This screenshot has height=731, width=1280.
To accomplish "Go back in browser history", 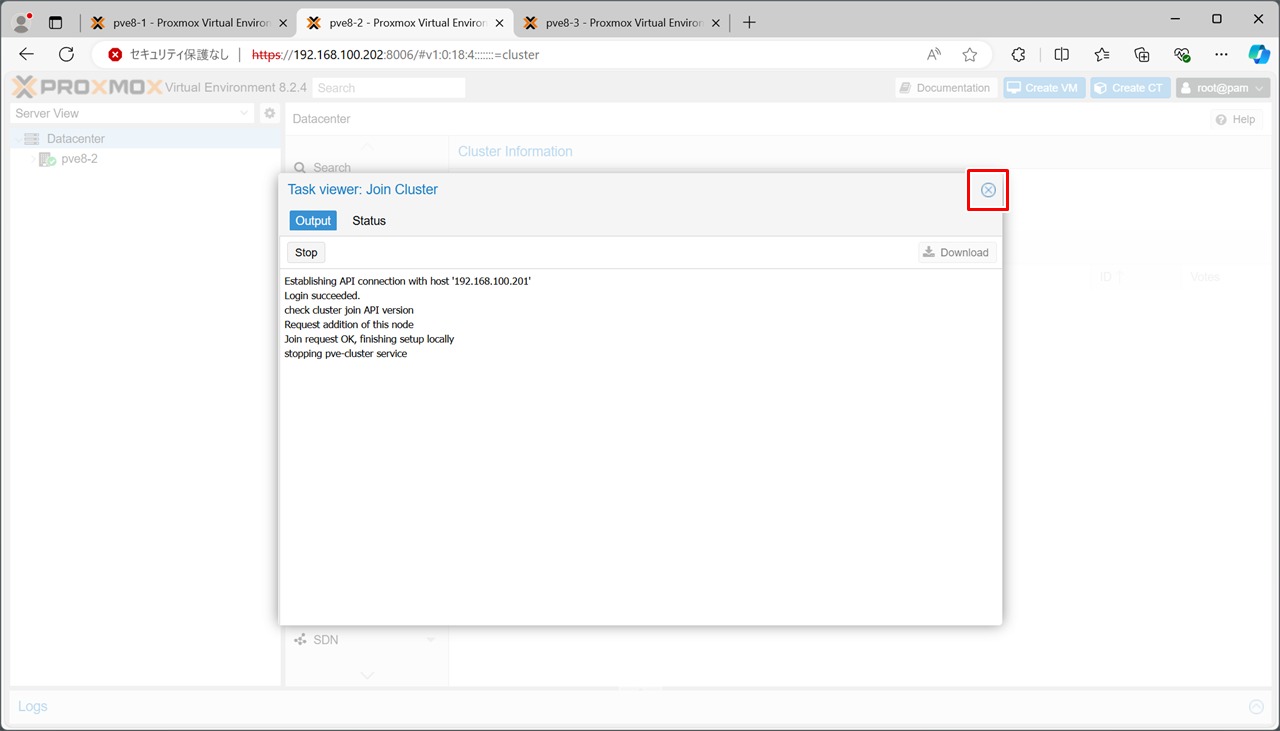I will point(27,55).
